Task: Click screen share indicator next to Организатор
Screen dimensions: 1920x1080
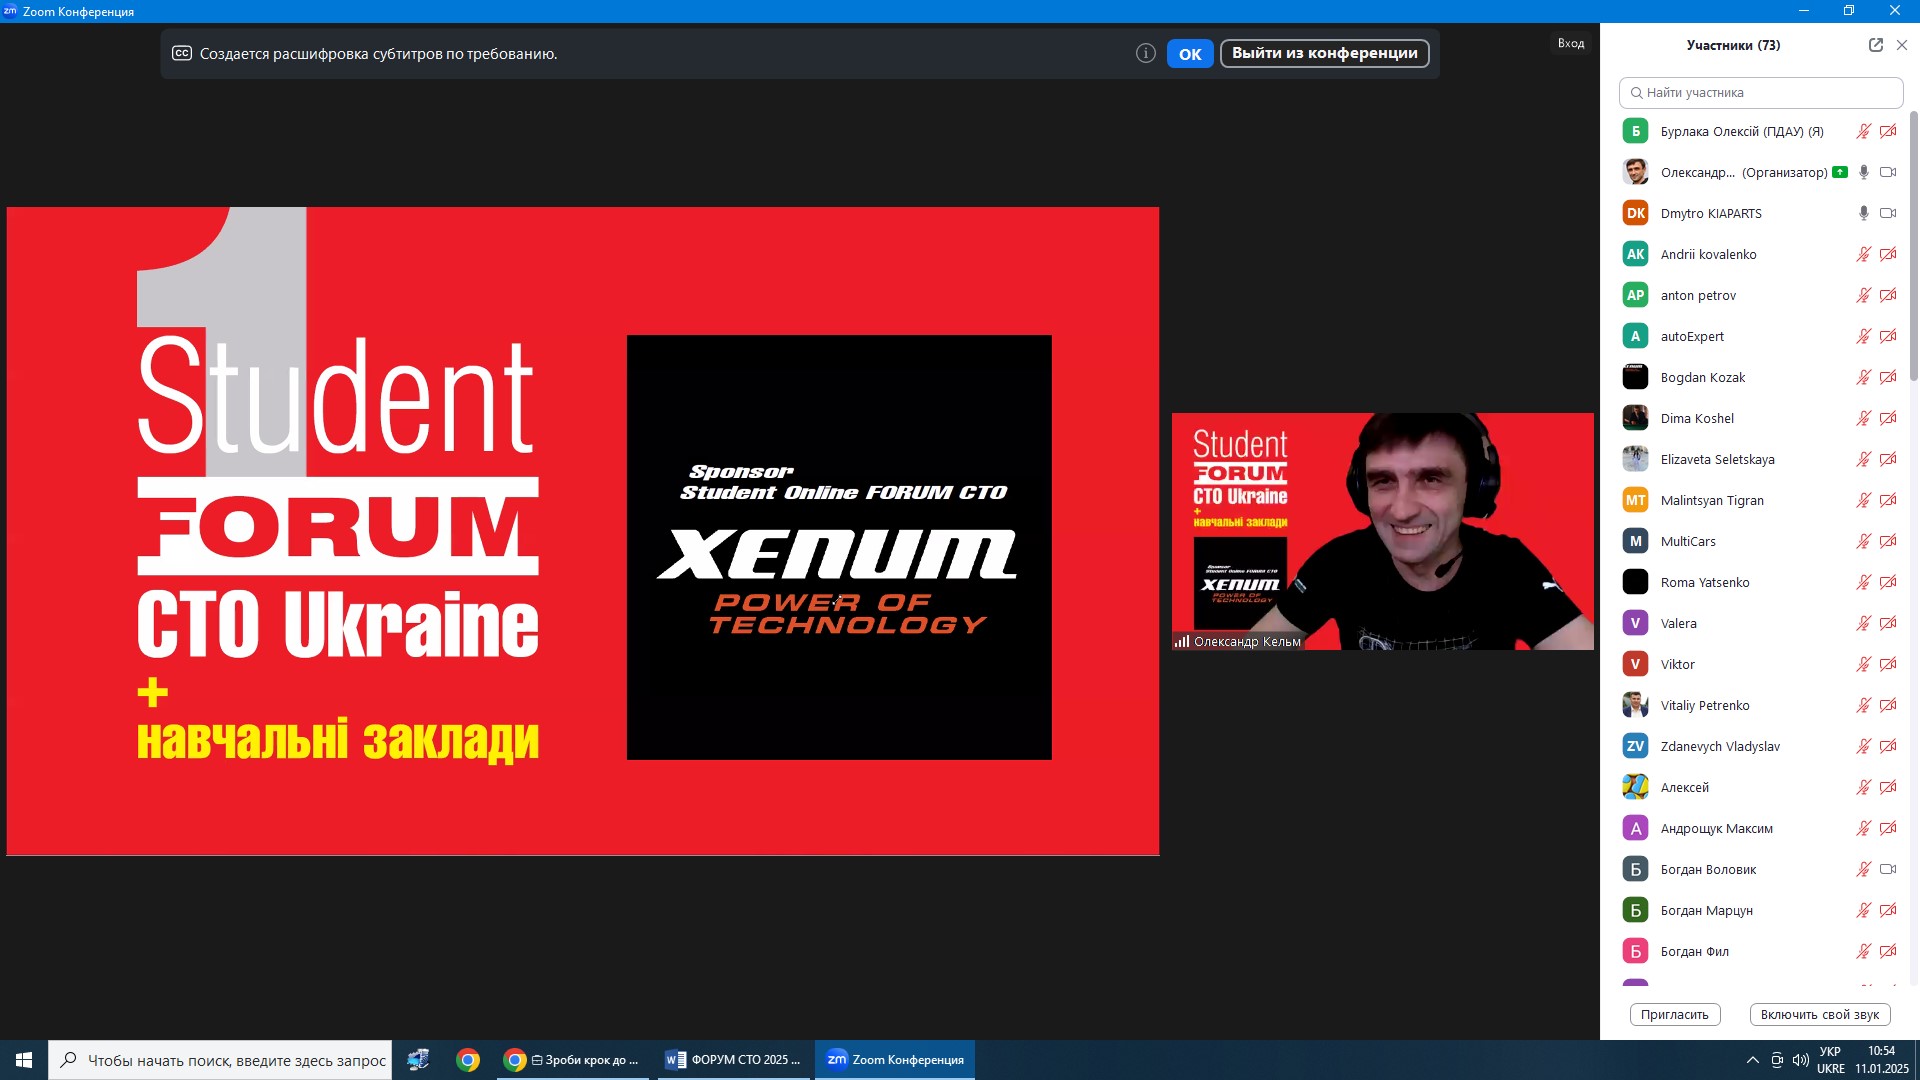Action: click(x=1840, y=172)
